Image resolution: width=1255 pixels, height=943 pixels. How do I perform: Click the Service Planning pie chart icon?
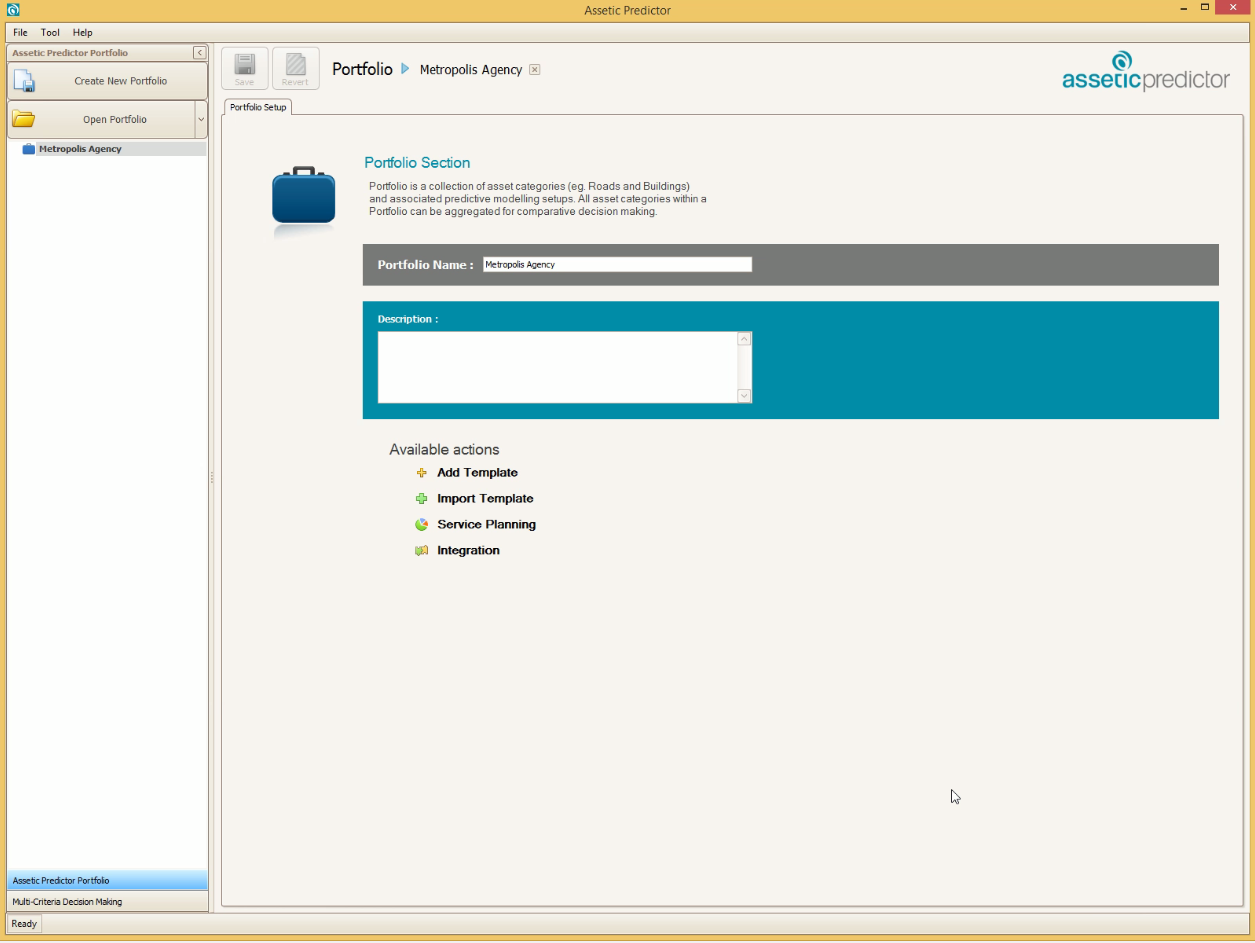[422, 525]
